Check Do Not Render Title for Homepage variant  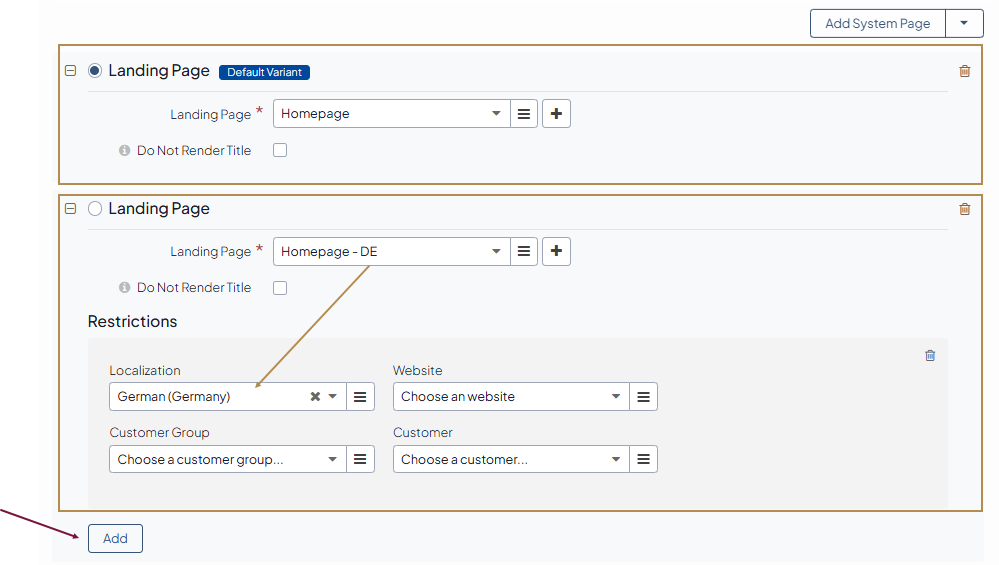coord(280,150)
